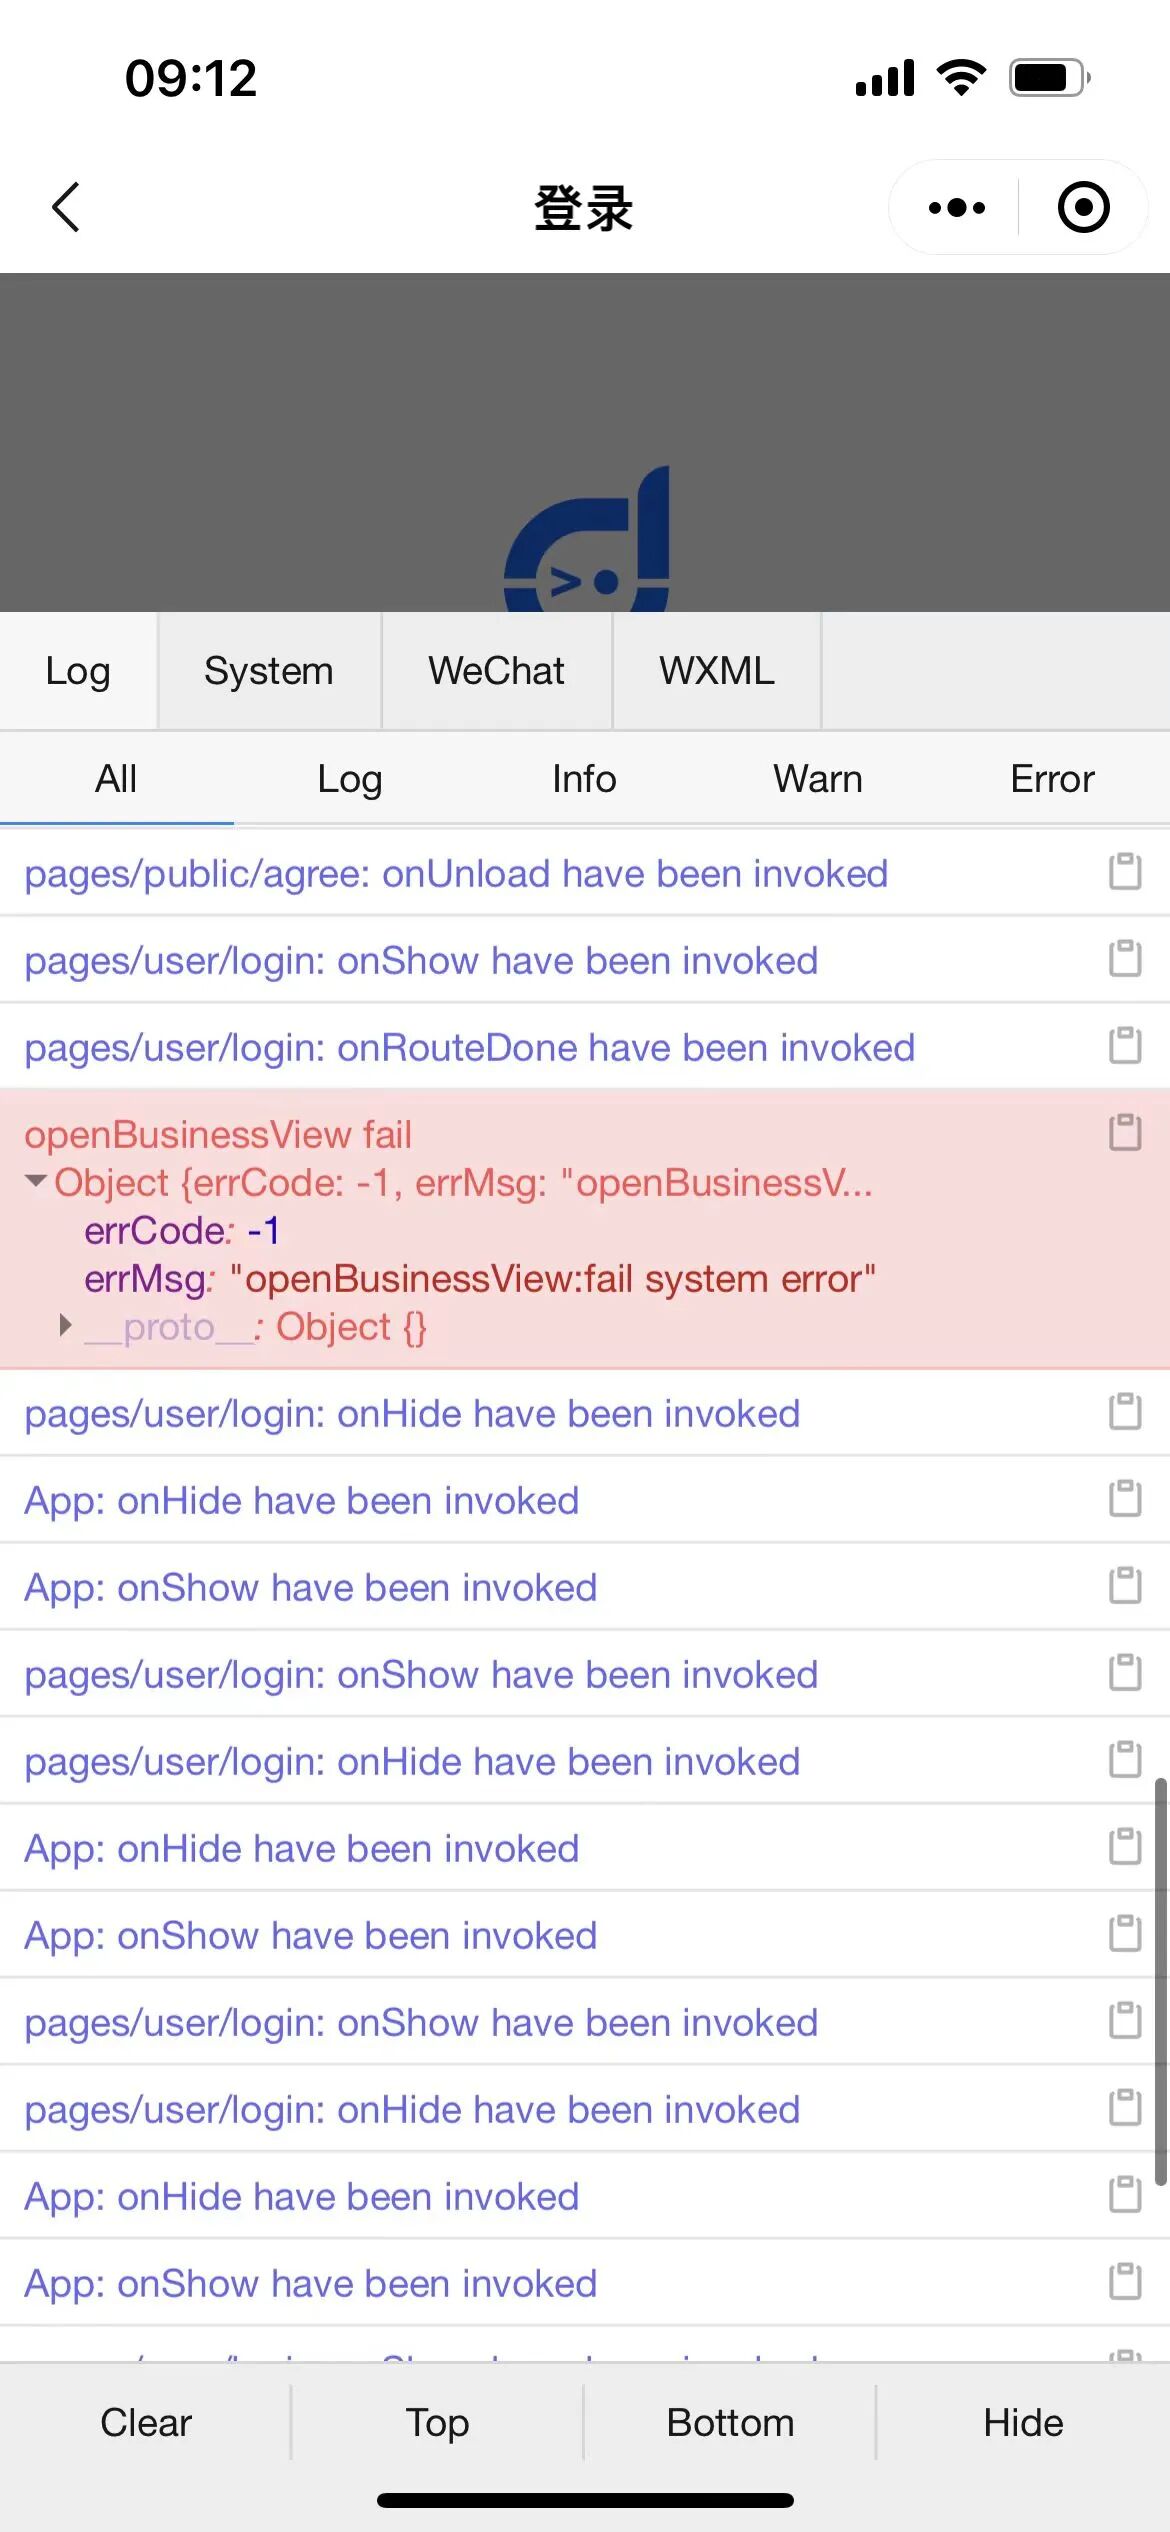Tap the back arrow in header

coord(66,208)
